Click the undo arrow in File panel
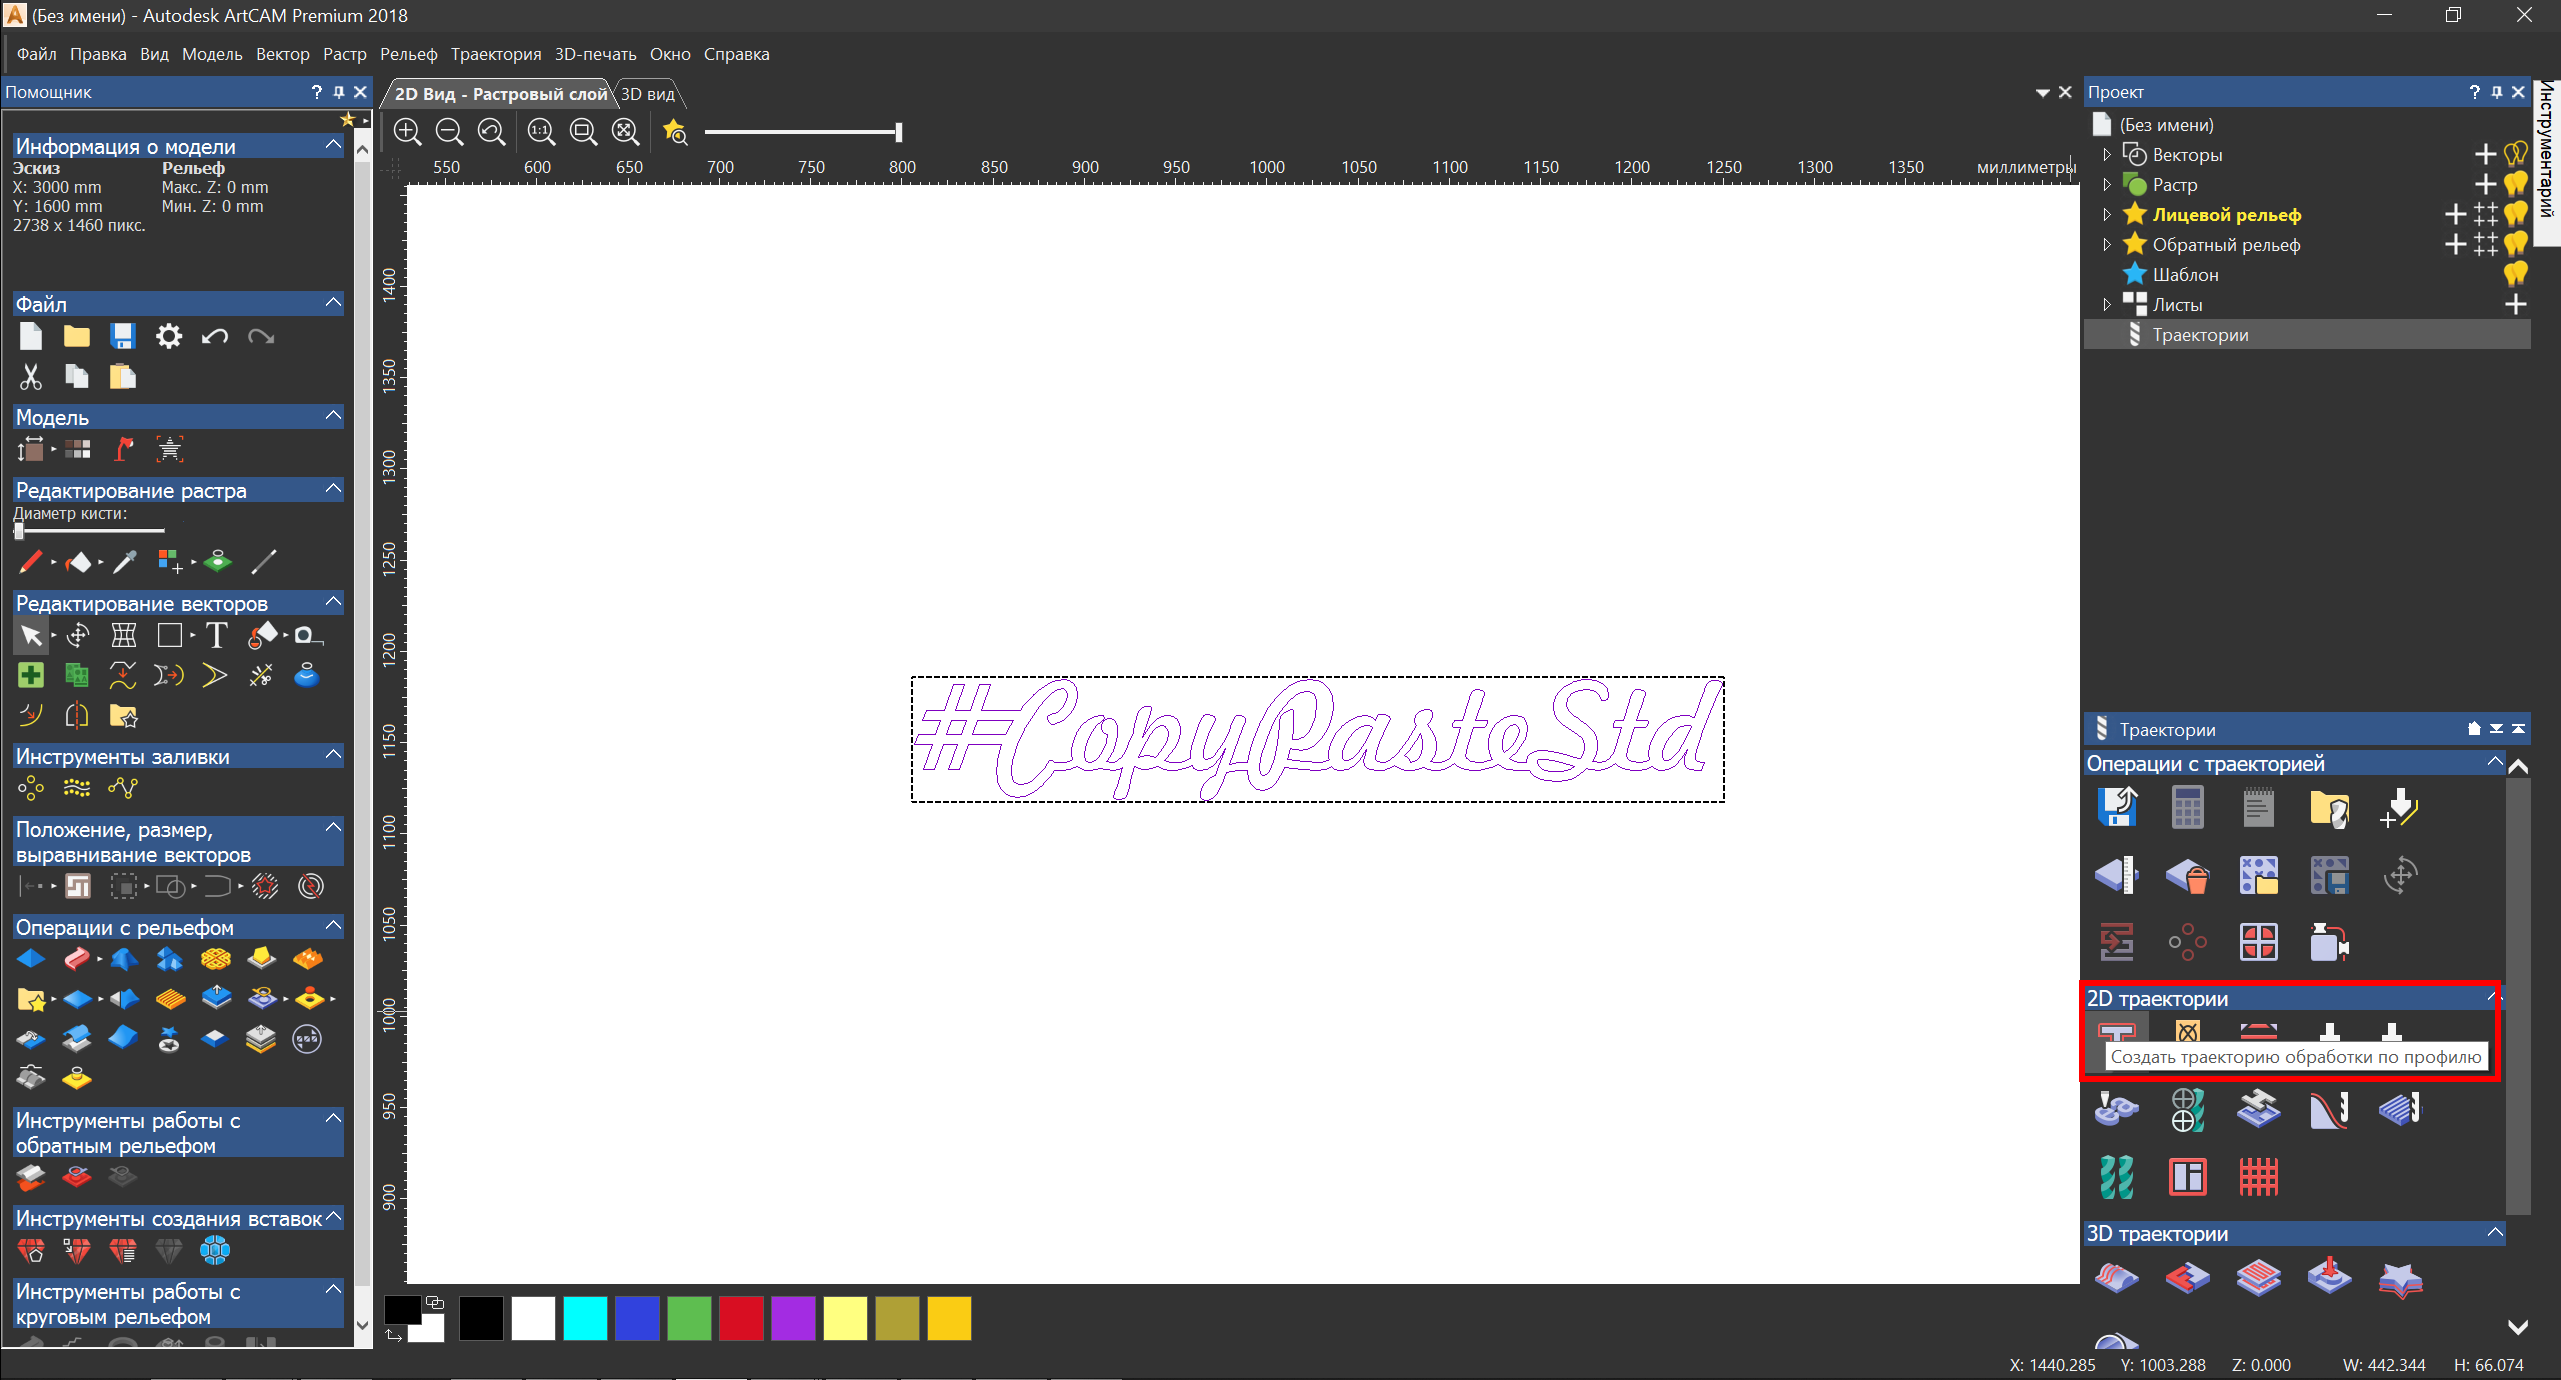 215,337
